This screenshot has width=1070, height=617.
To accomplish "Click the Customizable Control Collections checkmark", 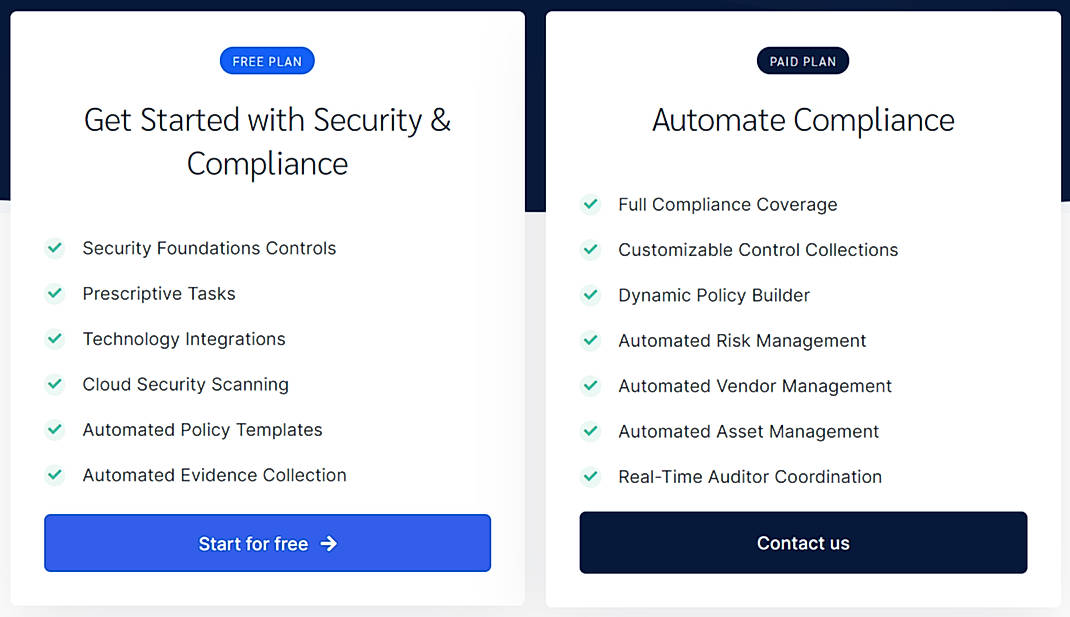I will tap(590, 250).
